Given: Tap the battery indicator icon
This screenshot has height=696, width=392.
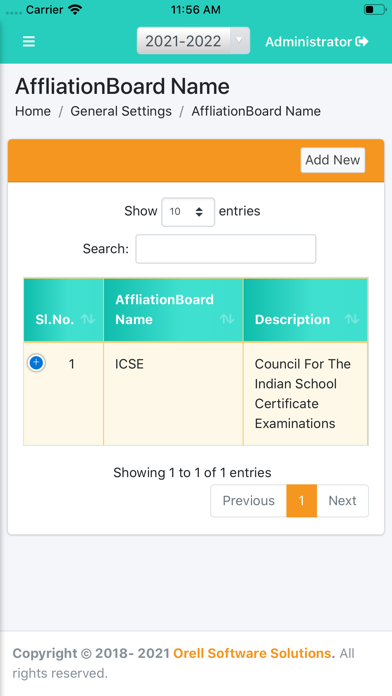Looking at the screenshot, I should [x=374, y=9].
